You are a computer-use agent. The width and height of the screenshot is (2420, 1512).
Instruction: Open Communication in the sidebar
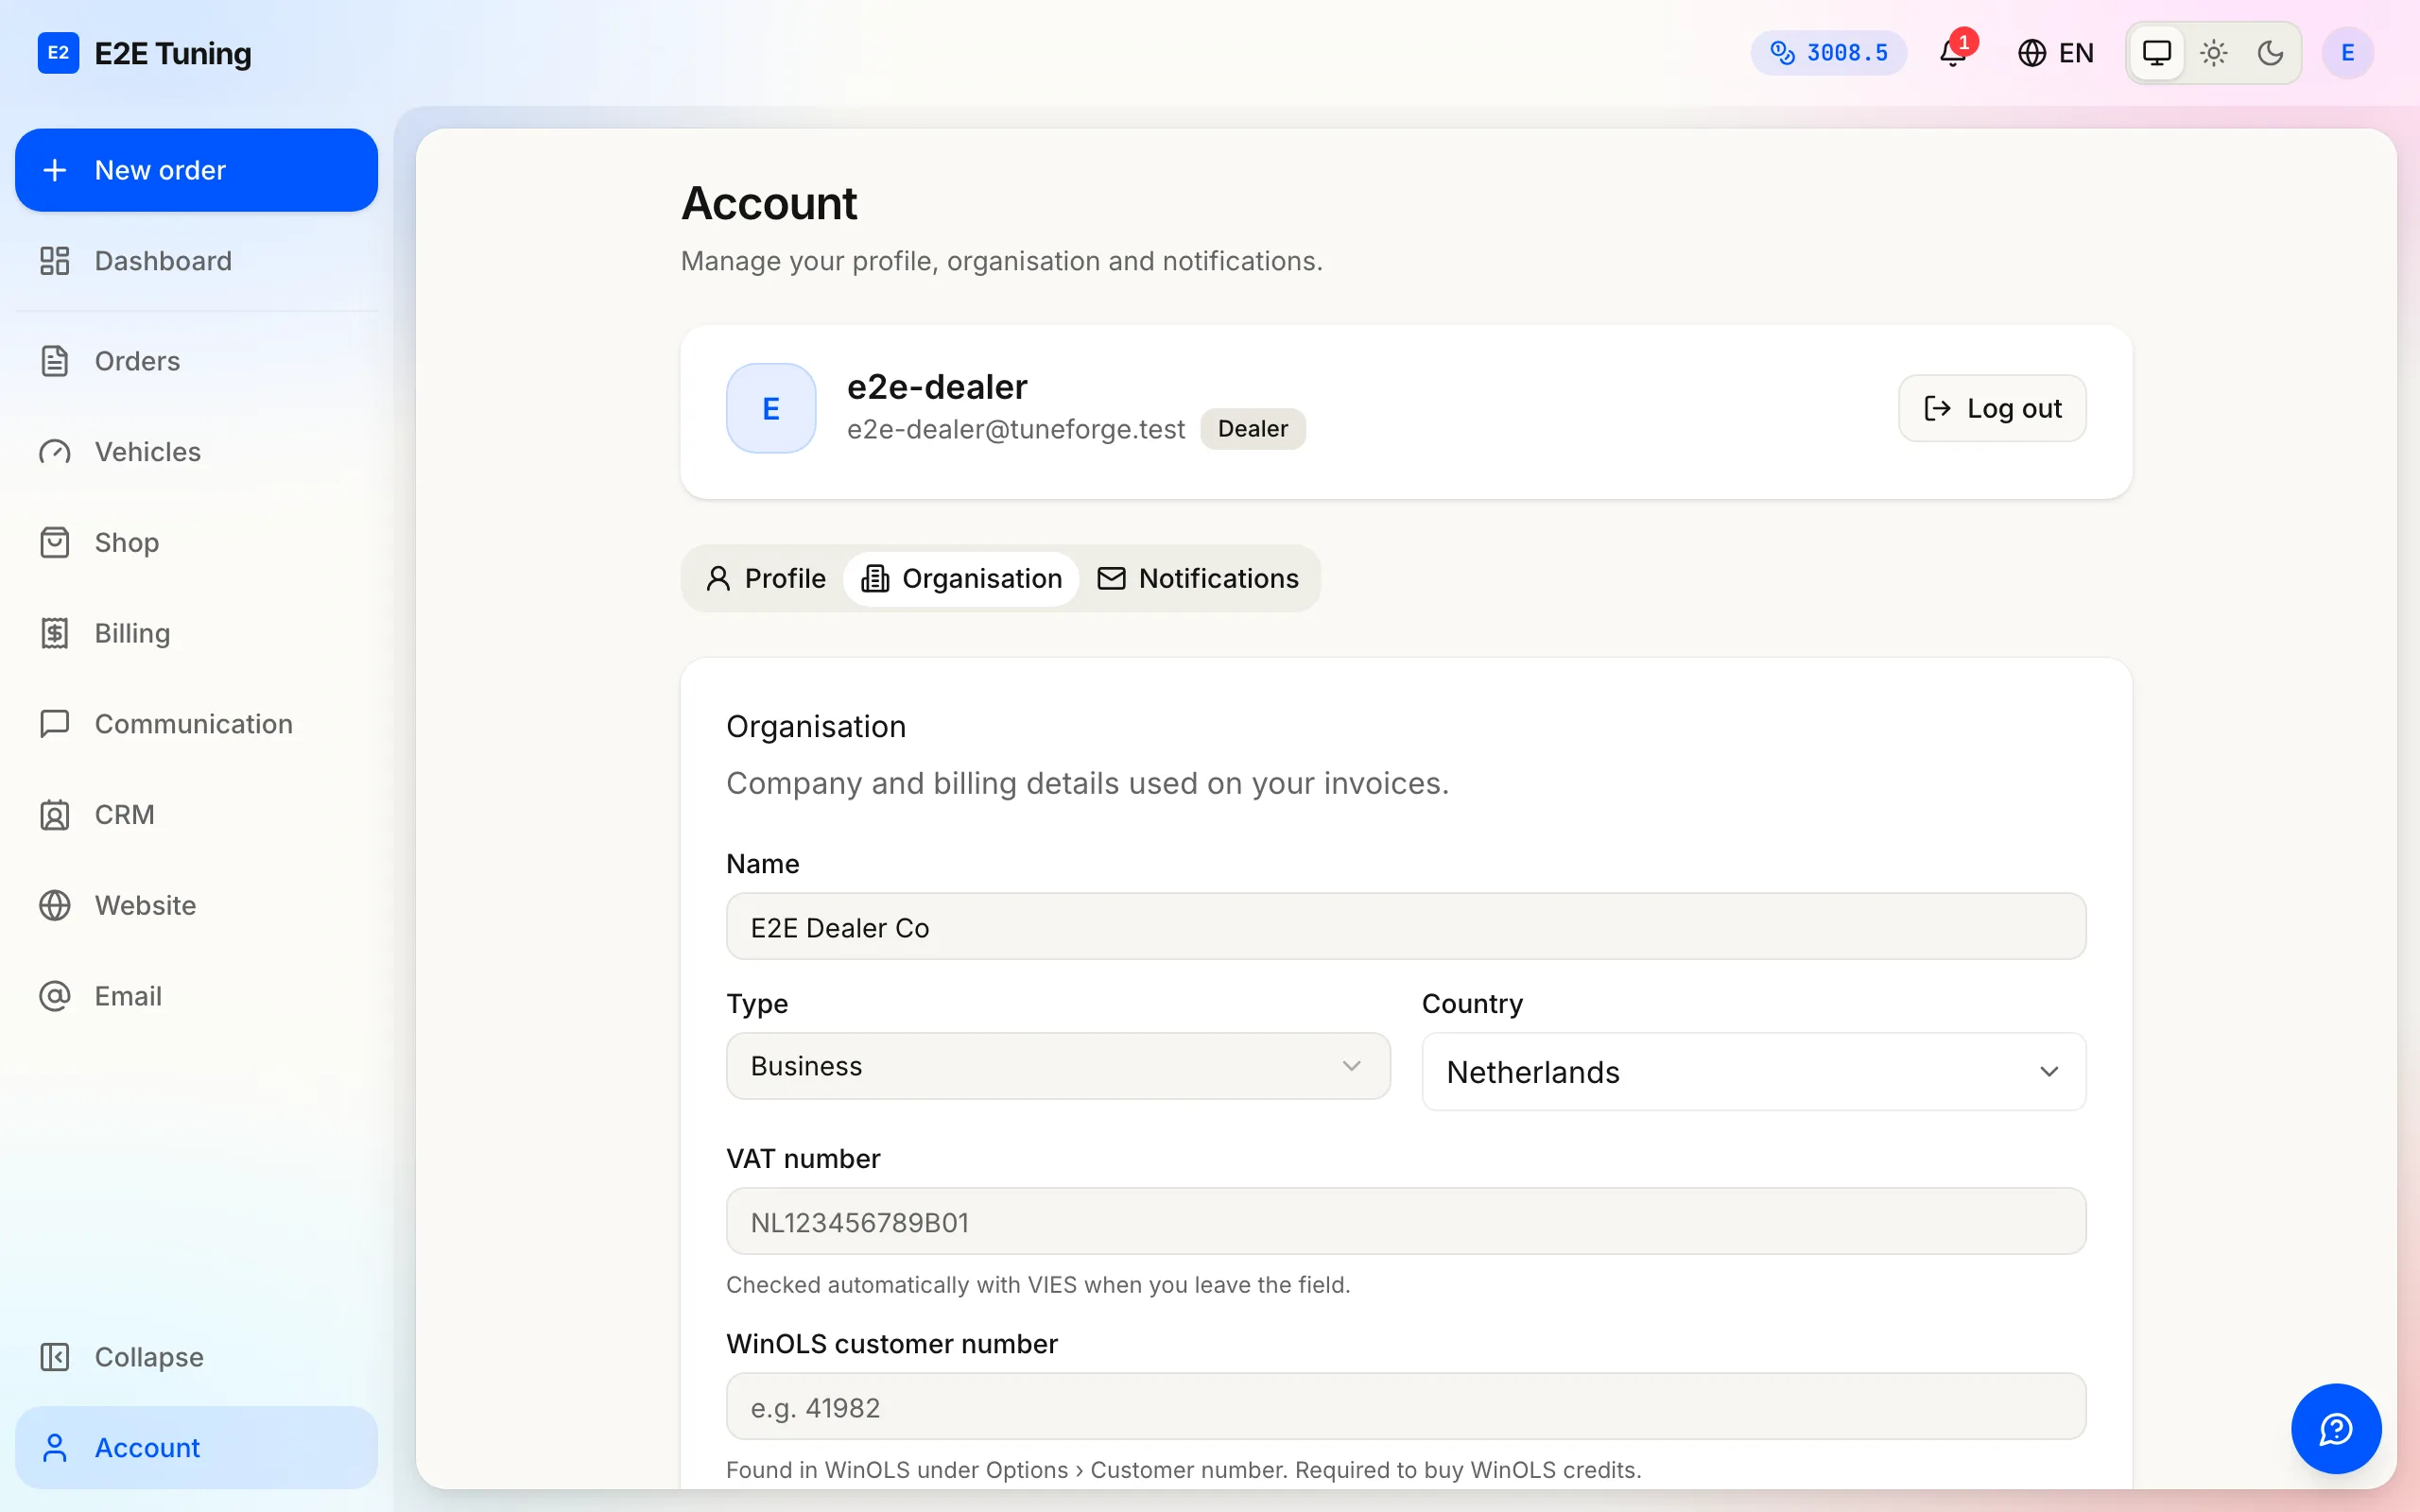pyautogui.click(x=196, y=724)
